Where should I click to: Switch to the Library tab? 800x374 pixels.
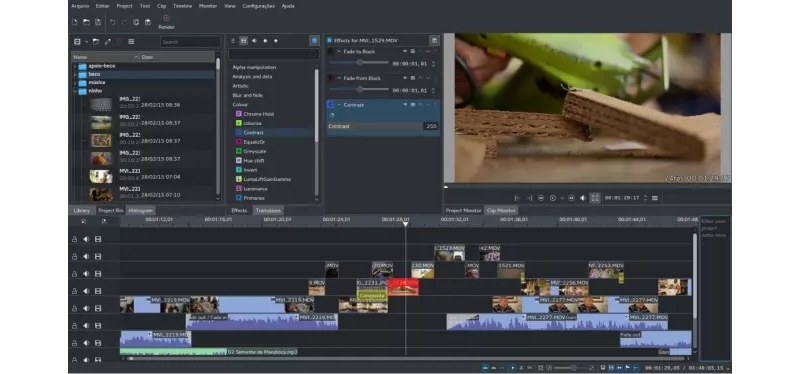[x=82, y=210]
